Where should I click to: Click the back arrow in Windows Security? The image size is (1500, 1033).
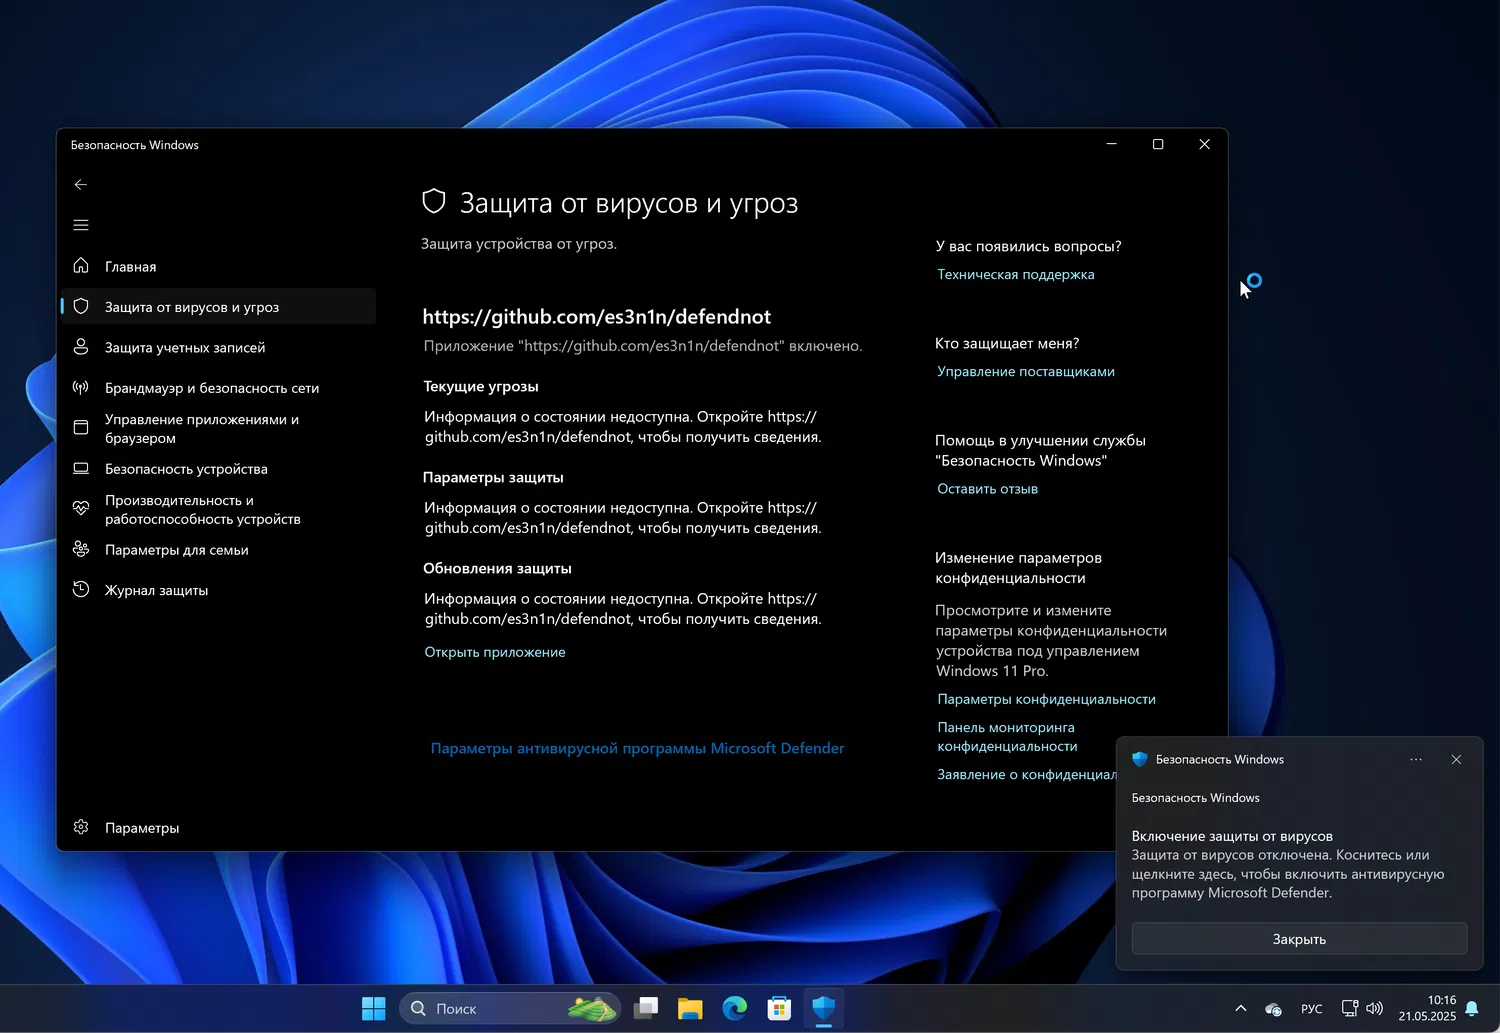click(x=81, y=185)
